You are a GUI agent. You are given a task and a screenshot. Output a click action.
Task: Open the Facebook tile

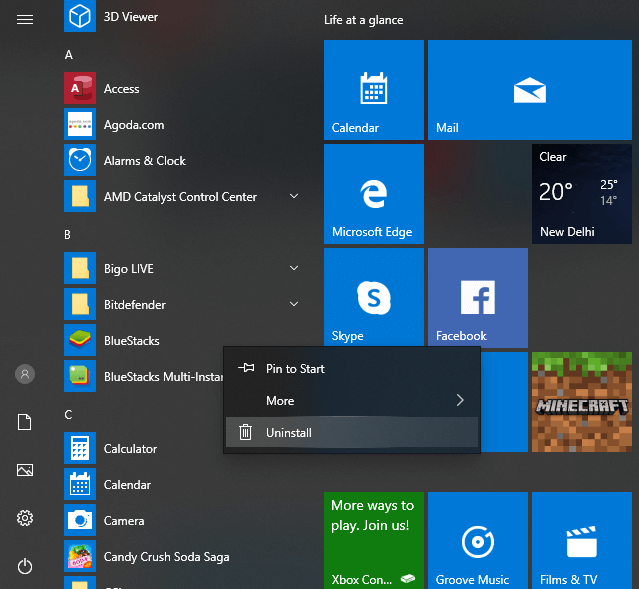478,298
